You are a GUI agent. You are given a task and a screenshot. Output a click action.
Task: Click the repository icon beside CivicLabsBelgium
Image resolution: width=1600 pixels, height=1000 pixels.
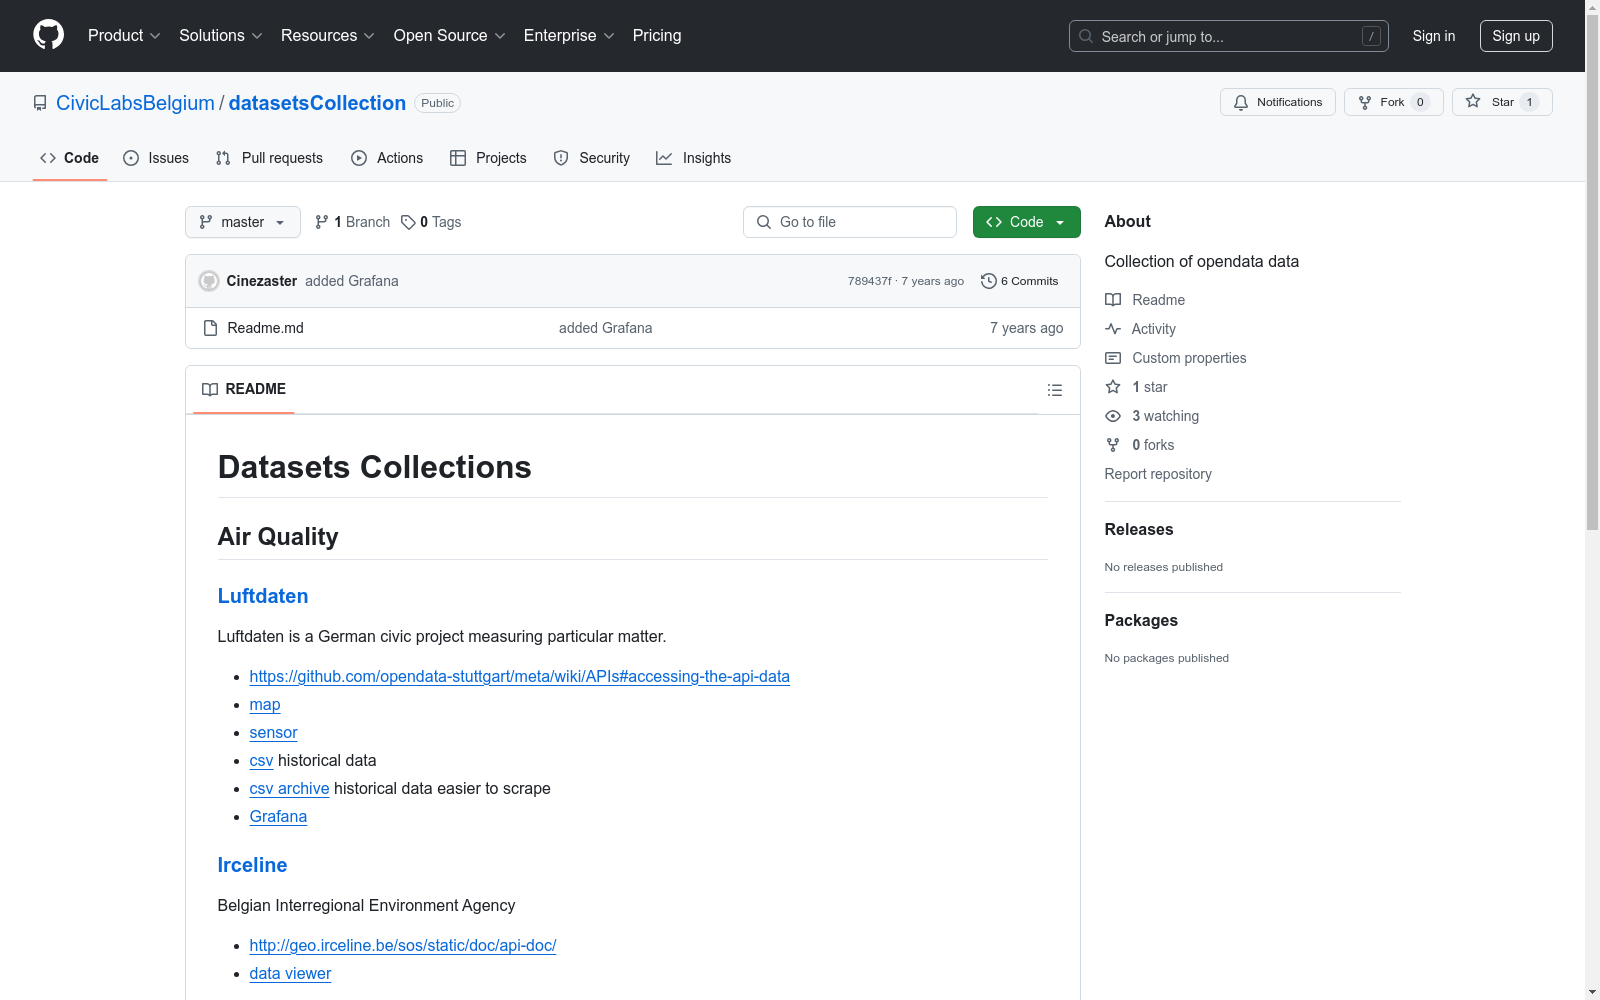40,103
